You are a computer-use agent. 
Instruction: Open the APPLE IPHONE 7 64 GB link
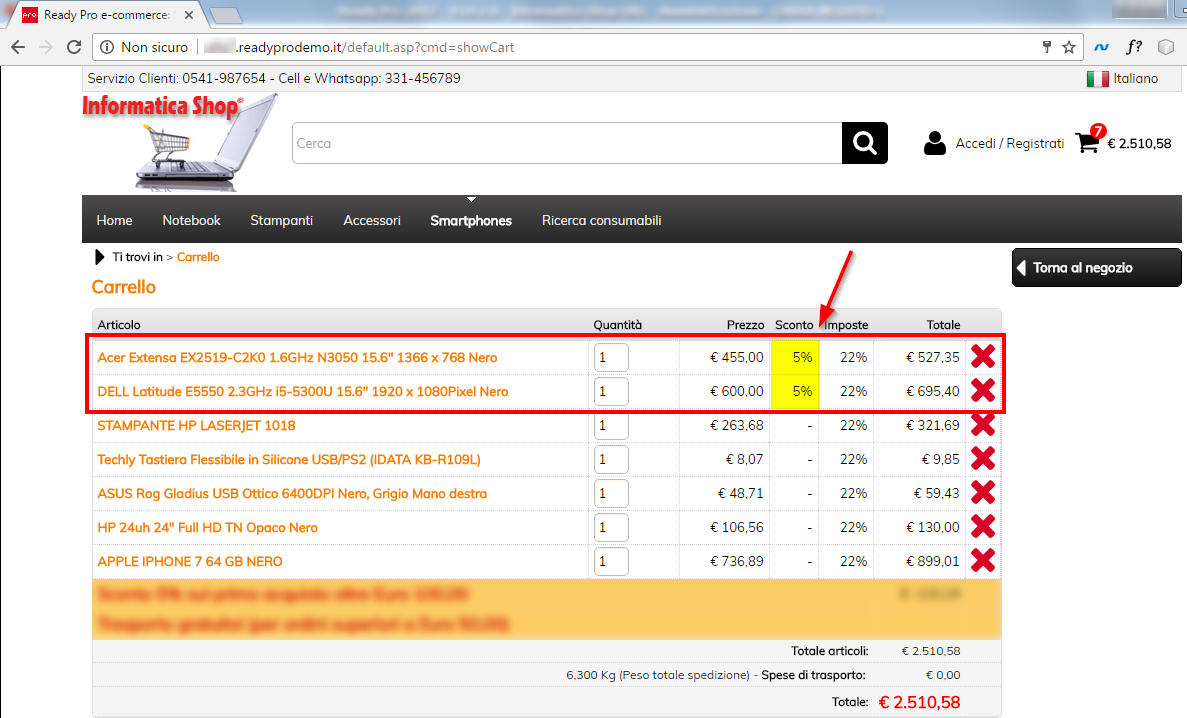tap(190, 562)
